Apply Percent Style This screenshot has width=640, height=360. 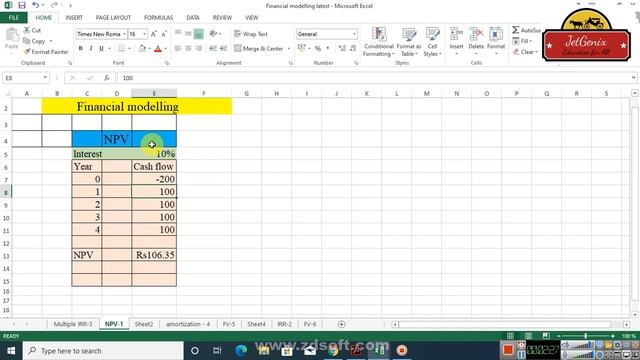pos(318,48)
